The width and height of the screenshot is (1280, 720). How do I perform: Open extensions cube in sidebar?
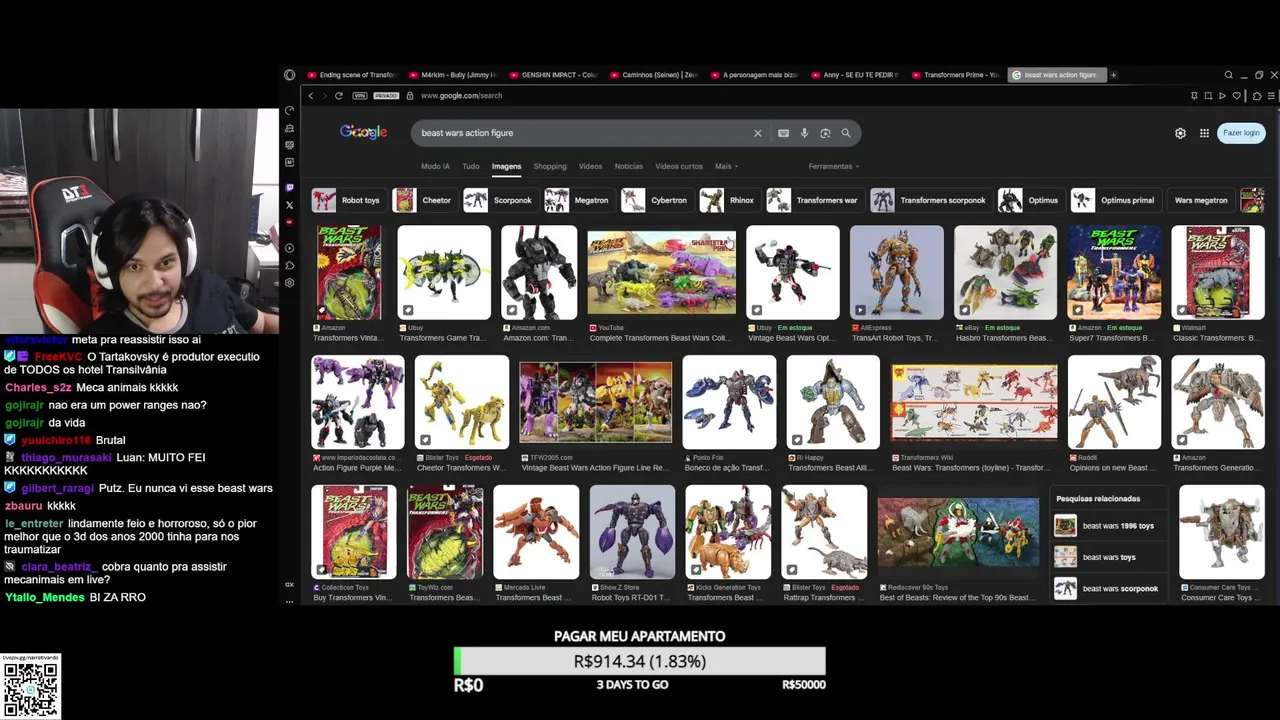(x=290, y=265)
